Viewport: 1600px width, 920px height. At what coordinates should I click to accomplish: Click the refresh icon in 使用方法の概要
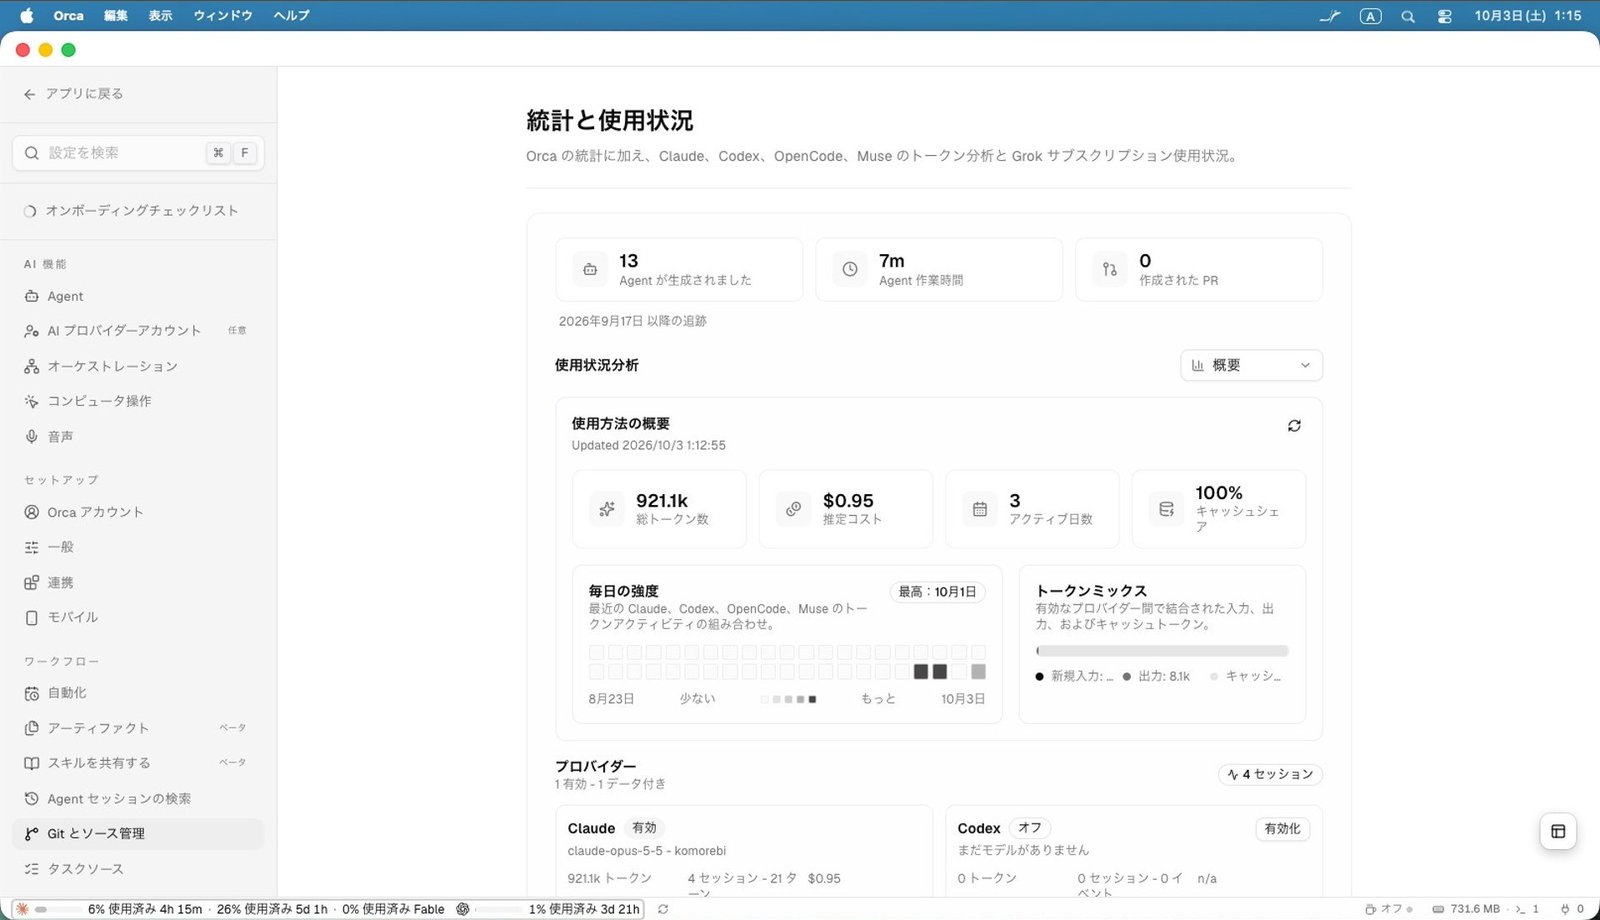1294,426
